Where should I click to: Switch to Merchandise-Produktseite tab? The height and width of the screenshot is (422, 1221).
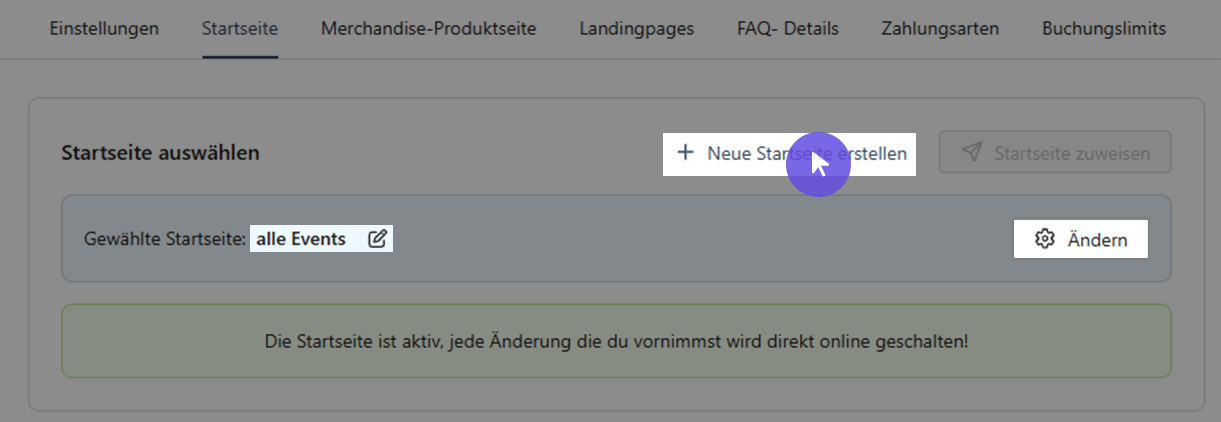(x=429, y=29)
